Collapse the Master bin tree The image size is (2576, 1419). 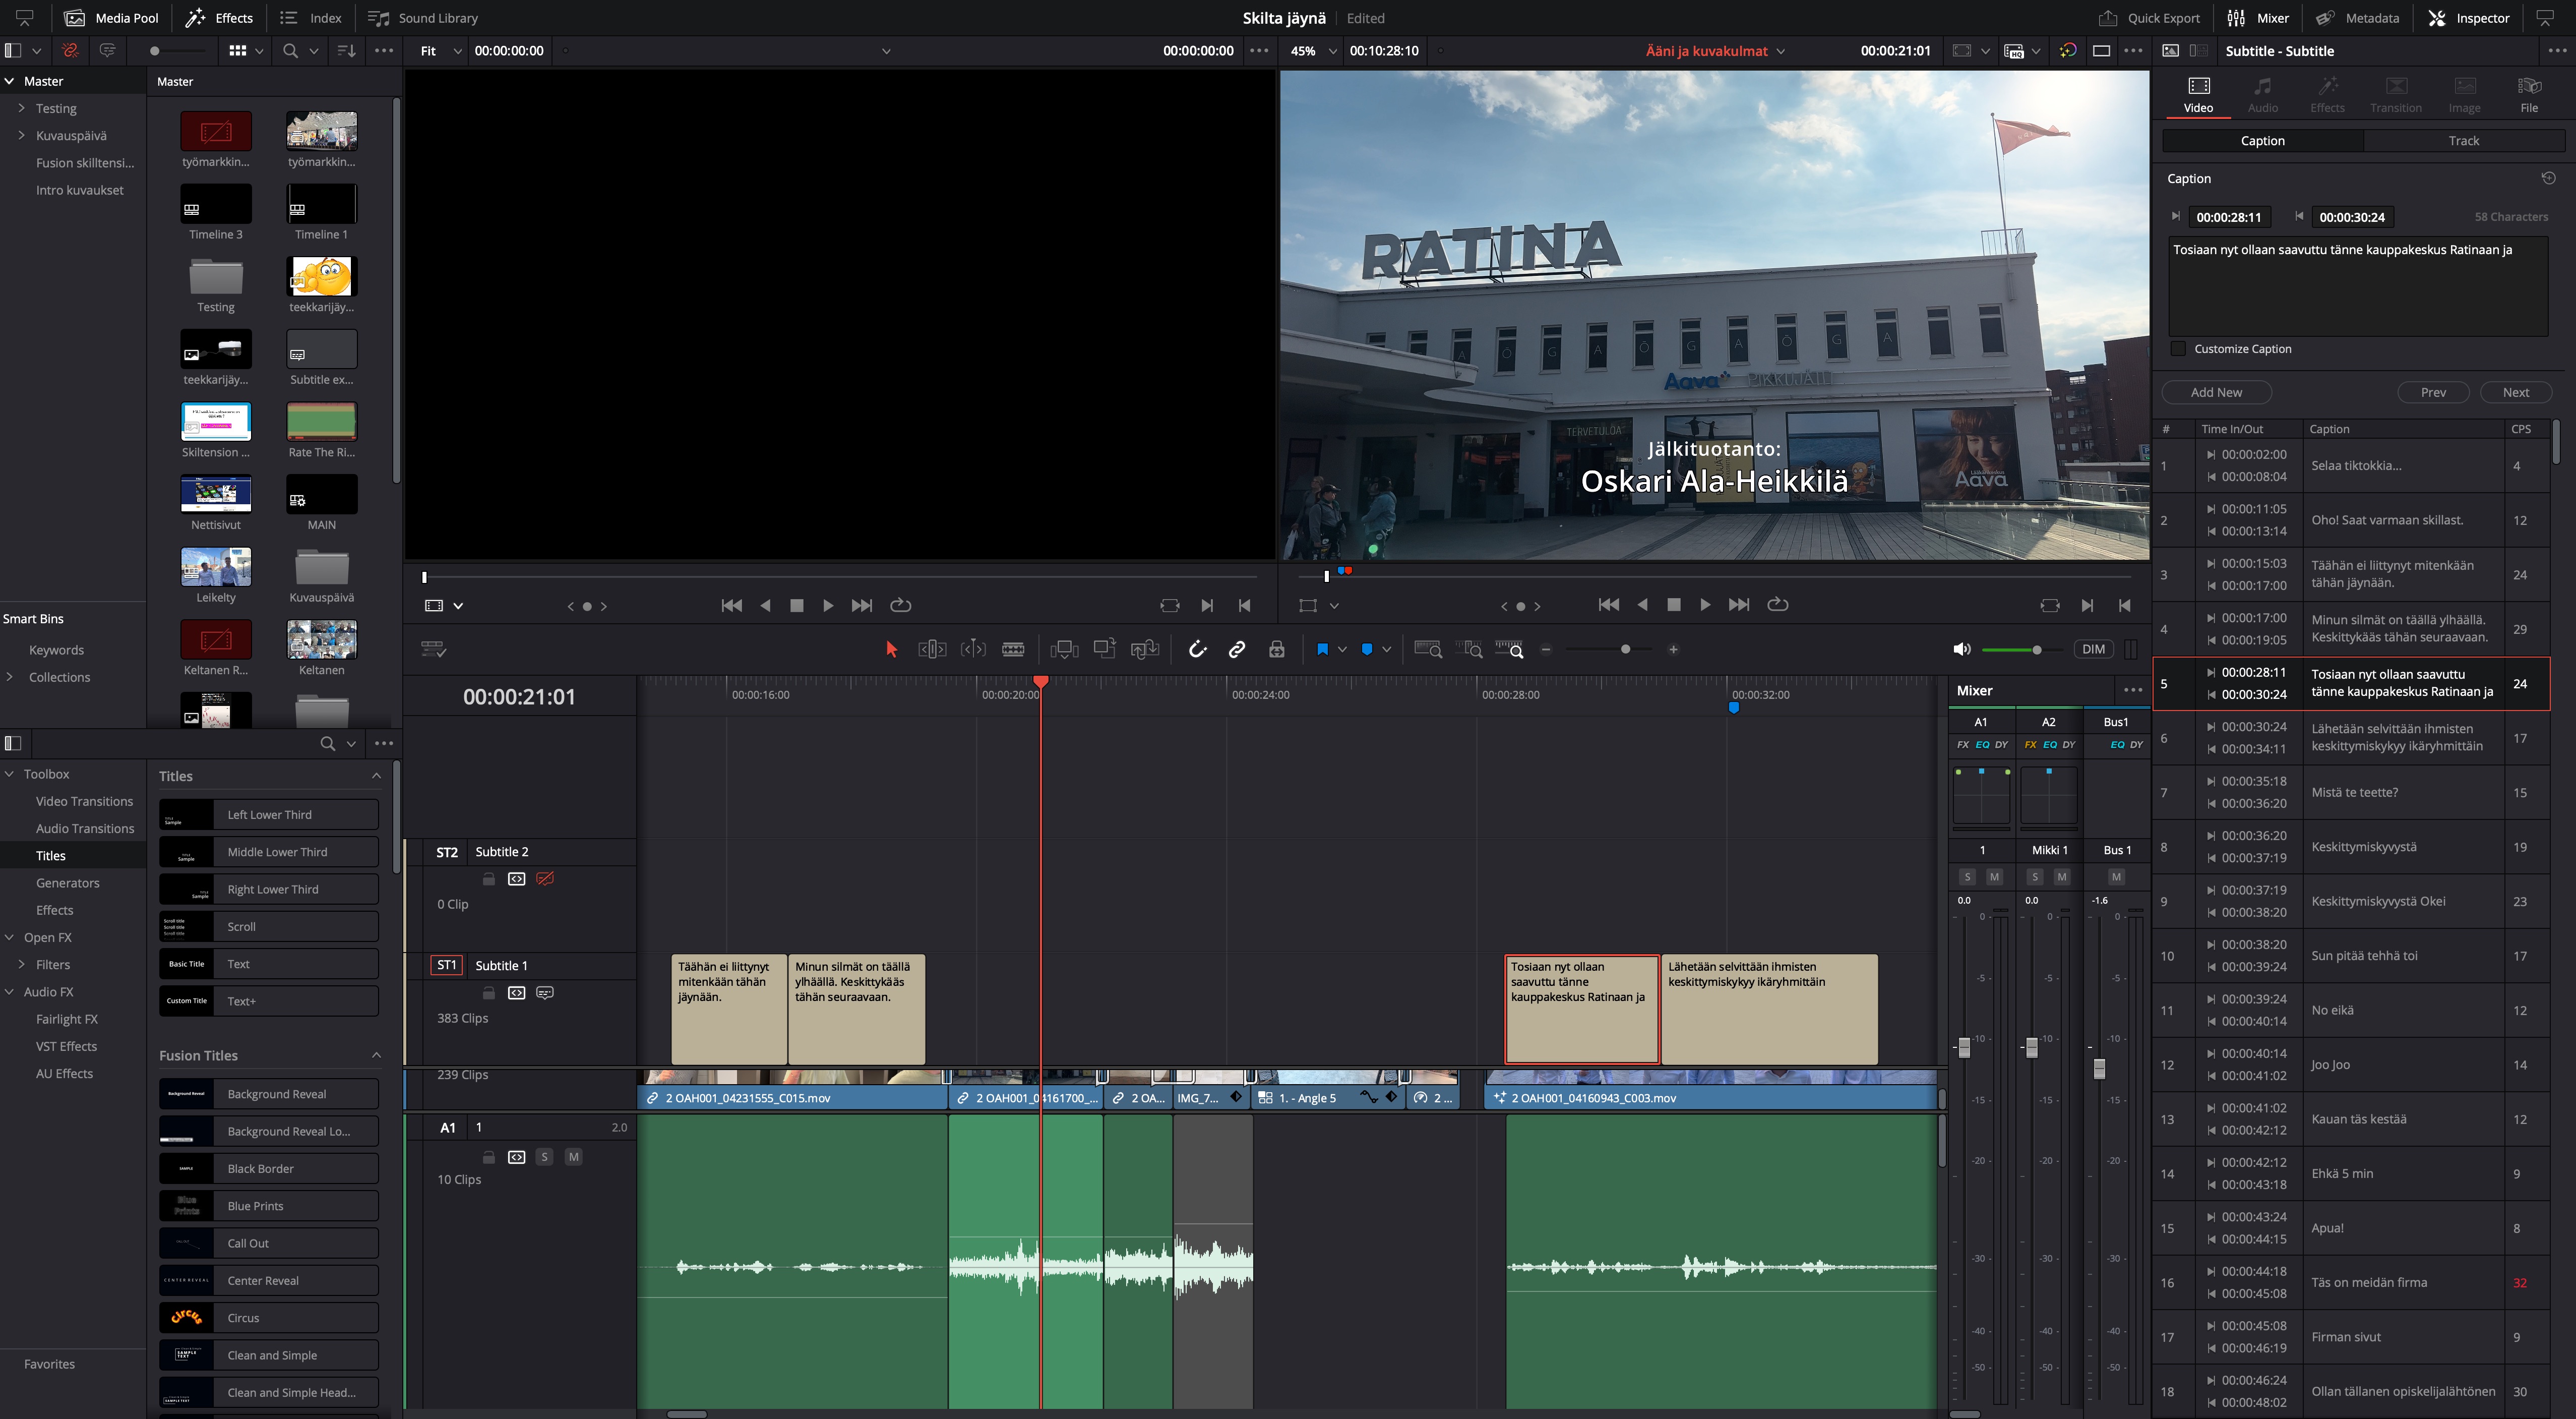[9, 81]
